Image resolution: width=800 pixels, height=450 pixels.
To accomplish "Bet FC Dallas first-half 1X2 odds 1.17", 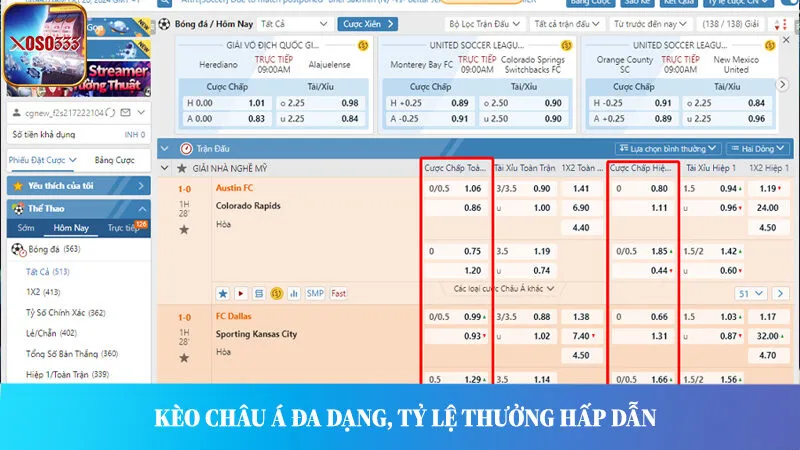I will [x=767, y=317].
